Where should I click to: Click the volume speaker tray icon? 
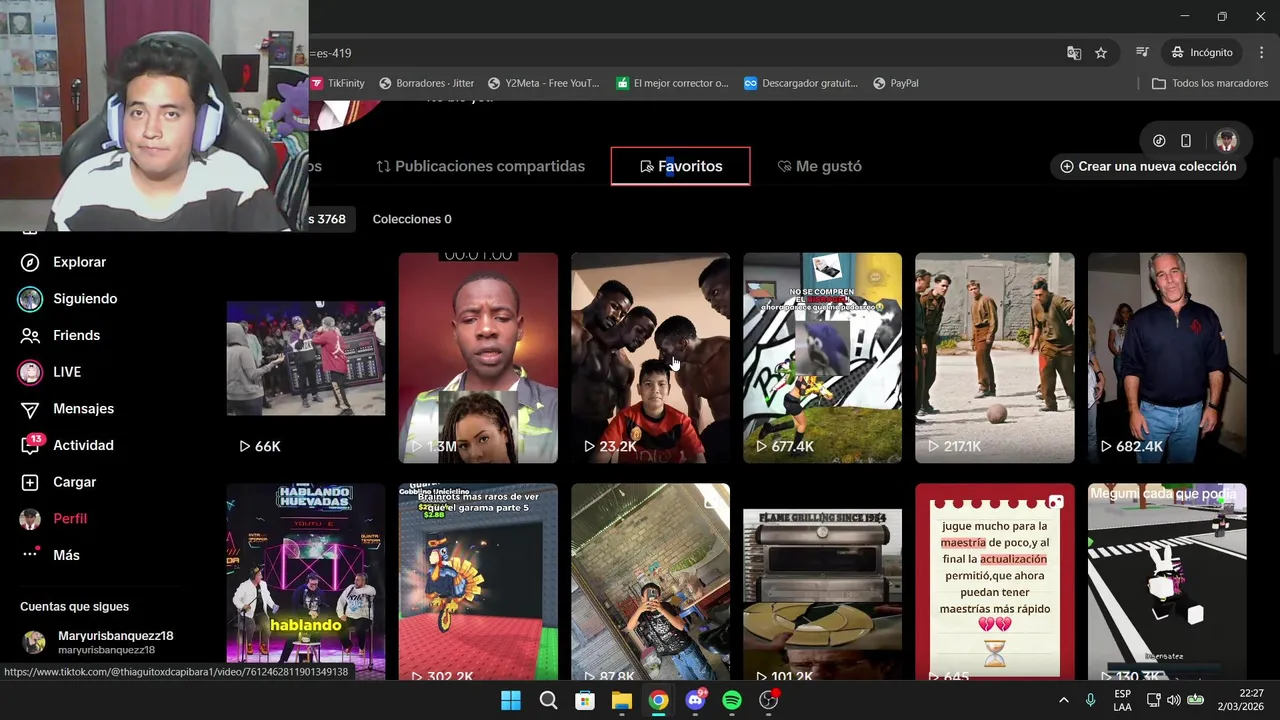(1173, 700)
